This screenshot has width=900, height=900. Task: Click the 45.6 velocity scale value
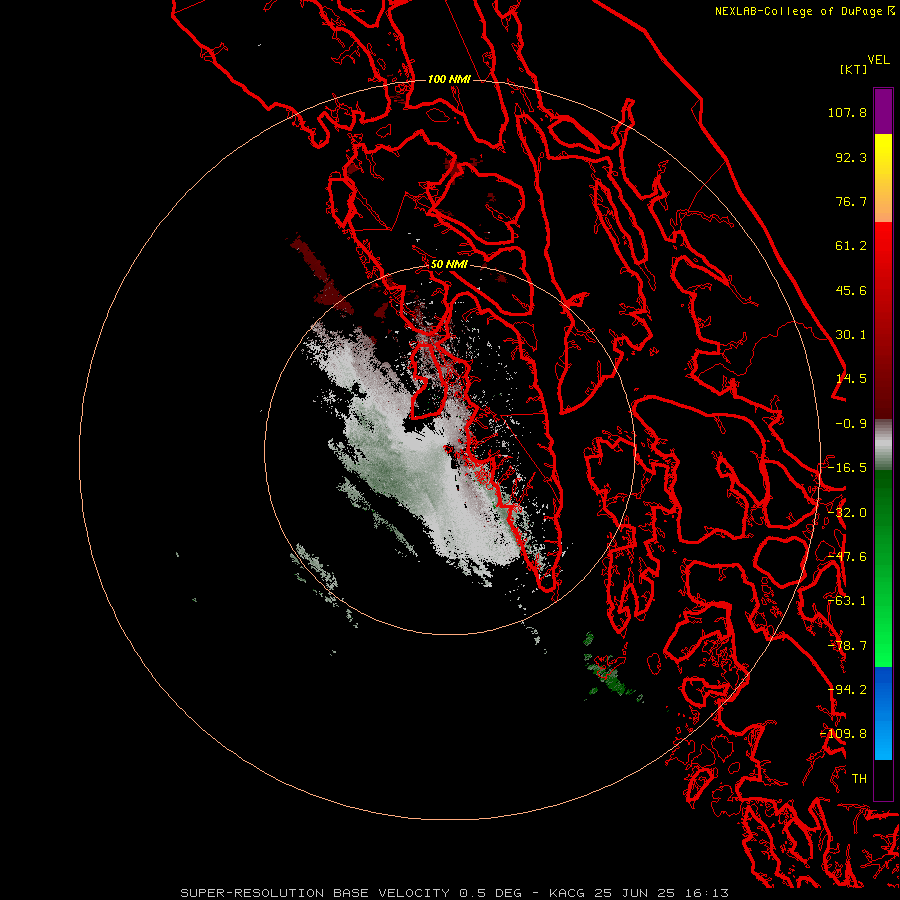pyautogui.click(x=851, y=290)
